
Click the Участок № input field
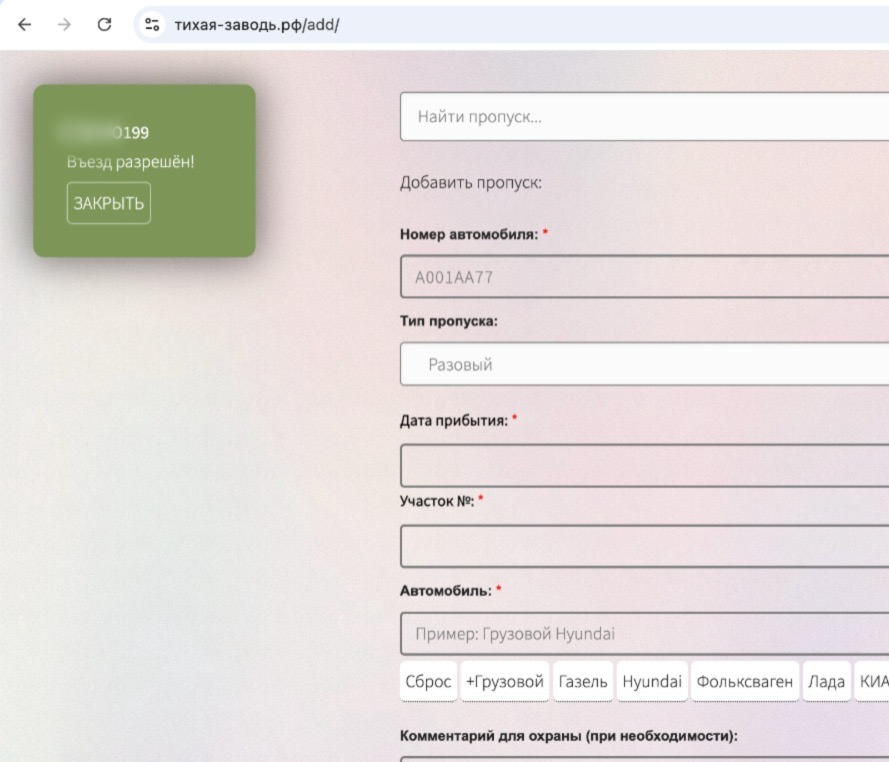click(x=644, y=546)
